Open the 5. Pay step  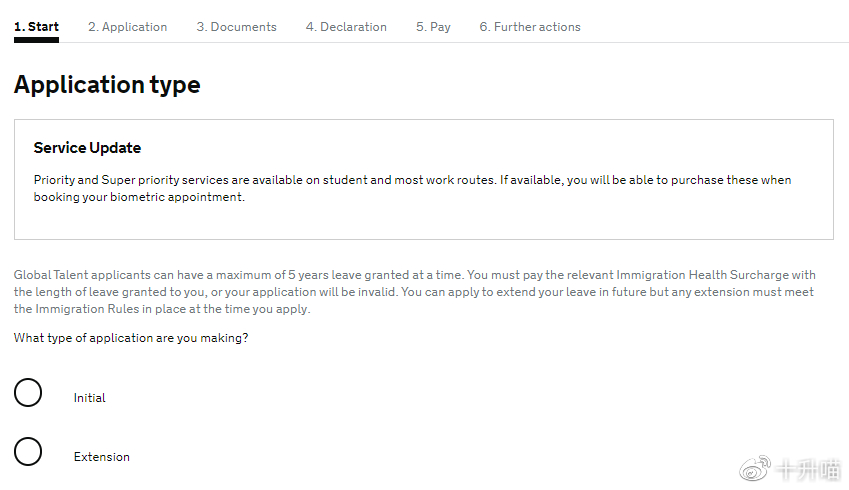[433, 27]
